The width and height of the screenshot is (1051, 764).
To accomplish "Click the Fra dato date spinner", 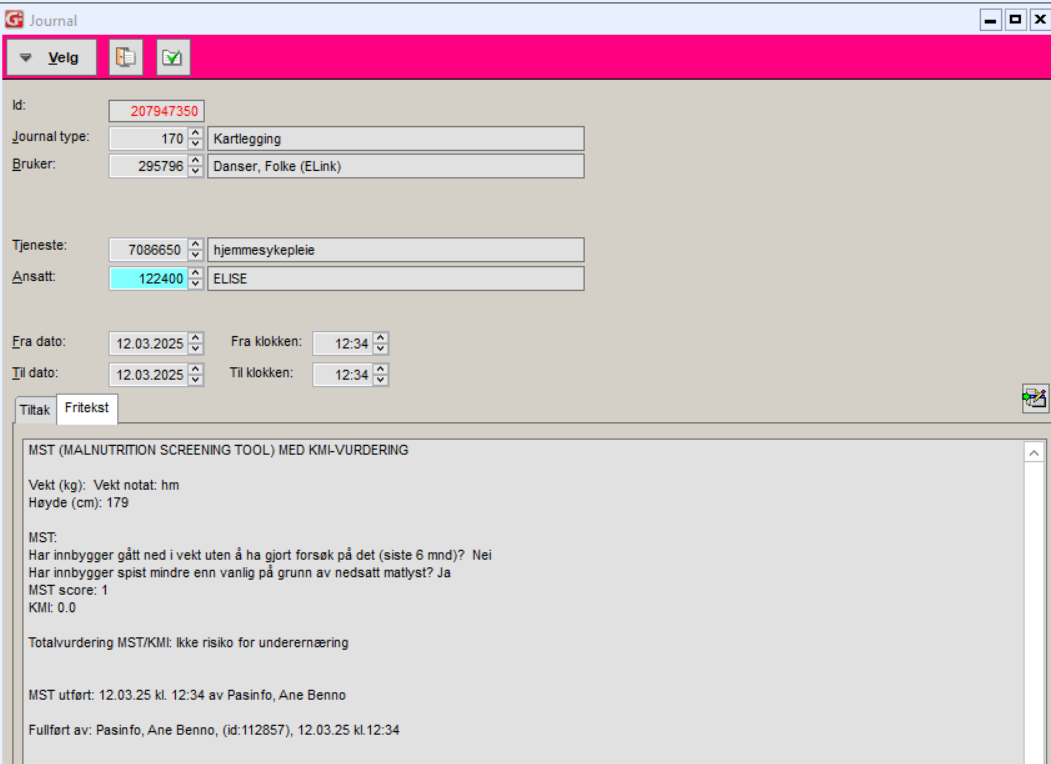I will pos(196,344).
